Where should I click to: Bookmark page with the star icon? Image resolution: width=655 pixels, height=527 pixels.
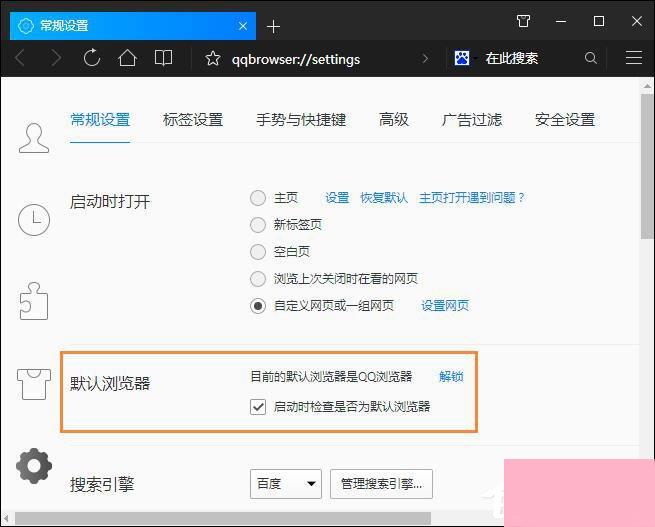[x=213, y=58]
